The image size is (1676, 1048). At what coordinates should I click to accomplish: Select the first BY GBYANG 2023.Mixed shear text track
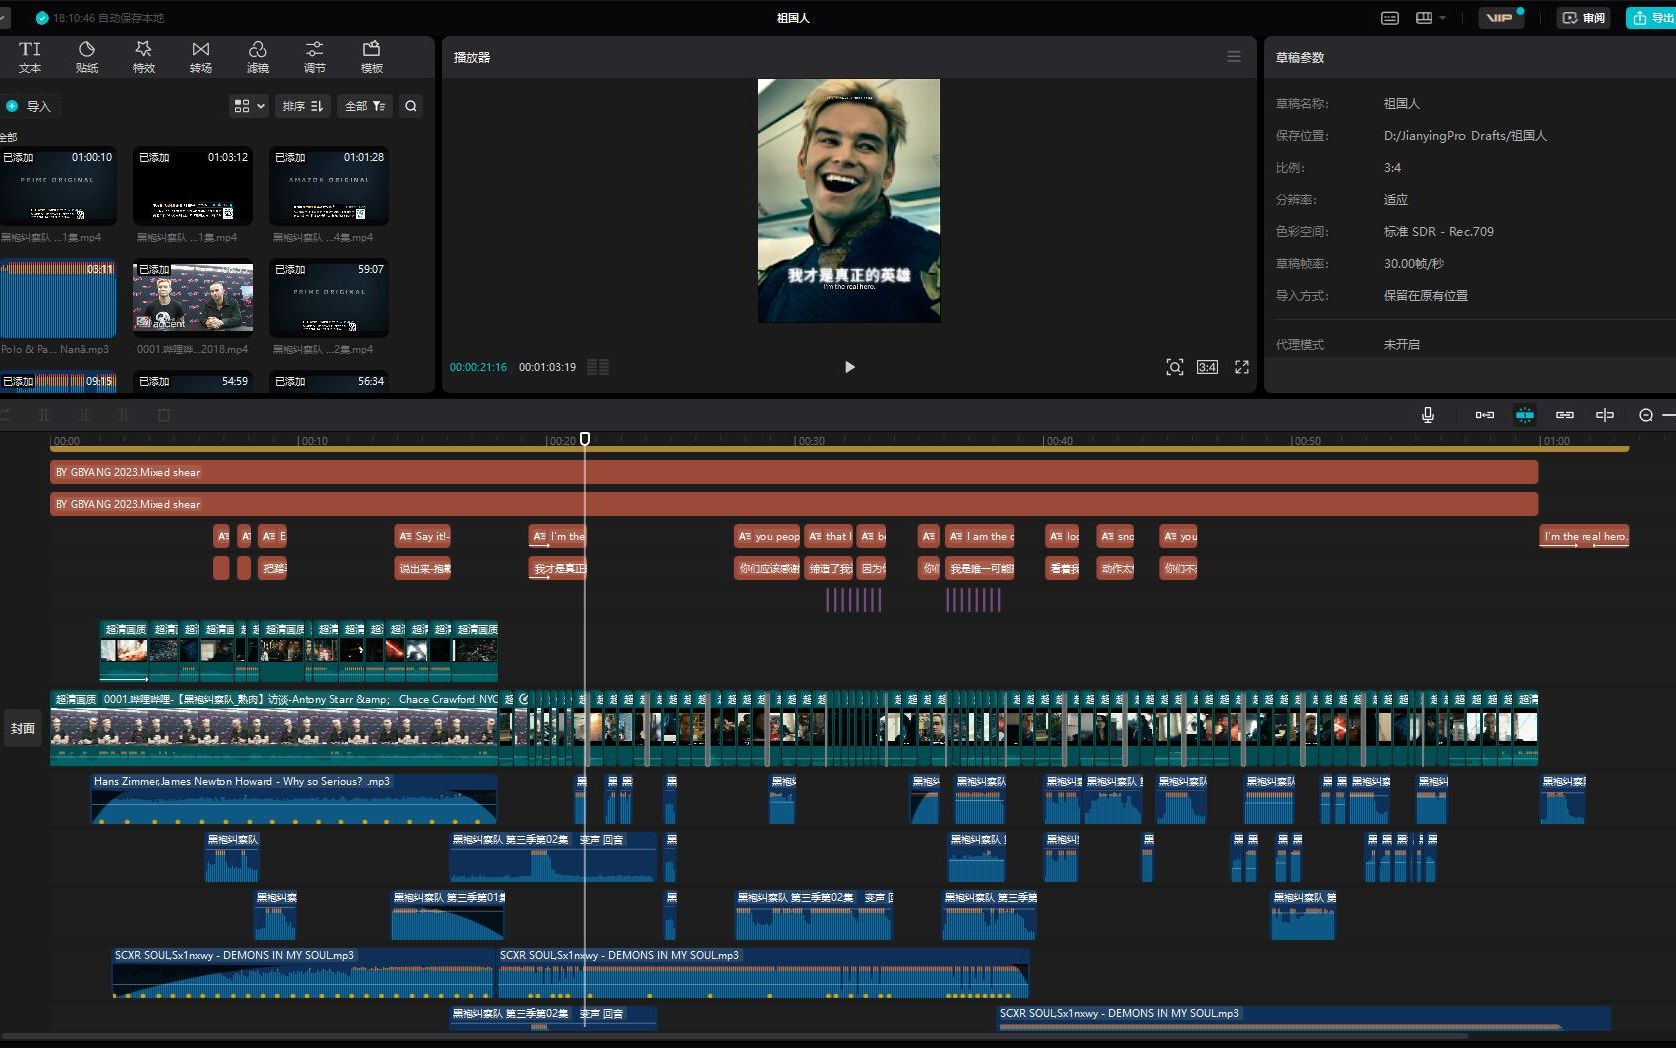794,472
